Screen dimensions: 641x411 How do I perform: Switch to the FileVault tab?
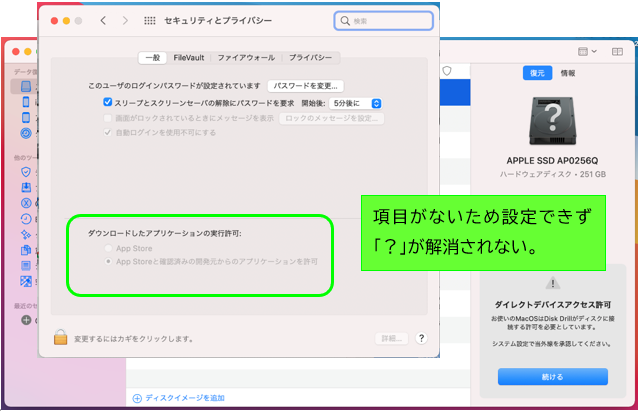(188, 58)
